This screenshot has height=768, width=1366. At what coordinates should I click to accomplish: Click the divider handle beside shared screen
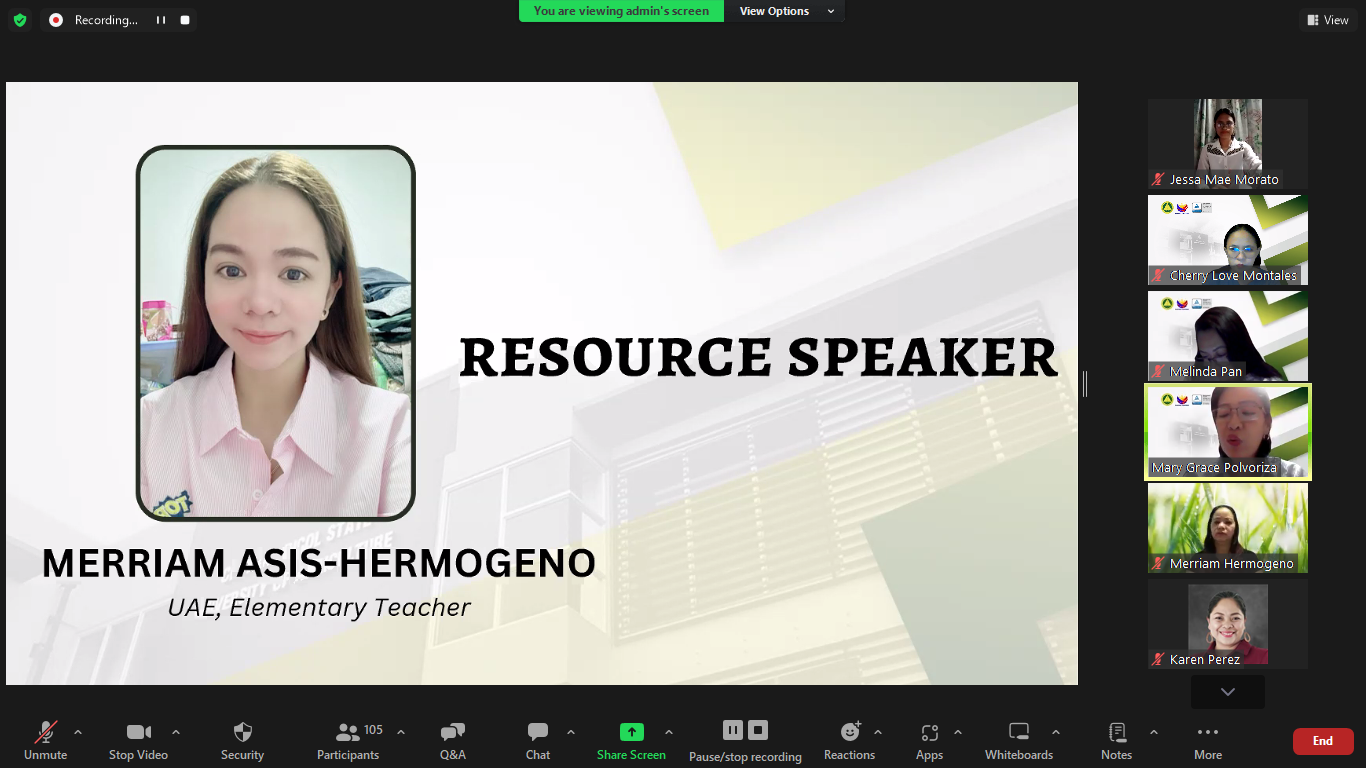tap(1085, 383)
